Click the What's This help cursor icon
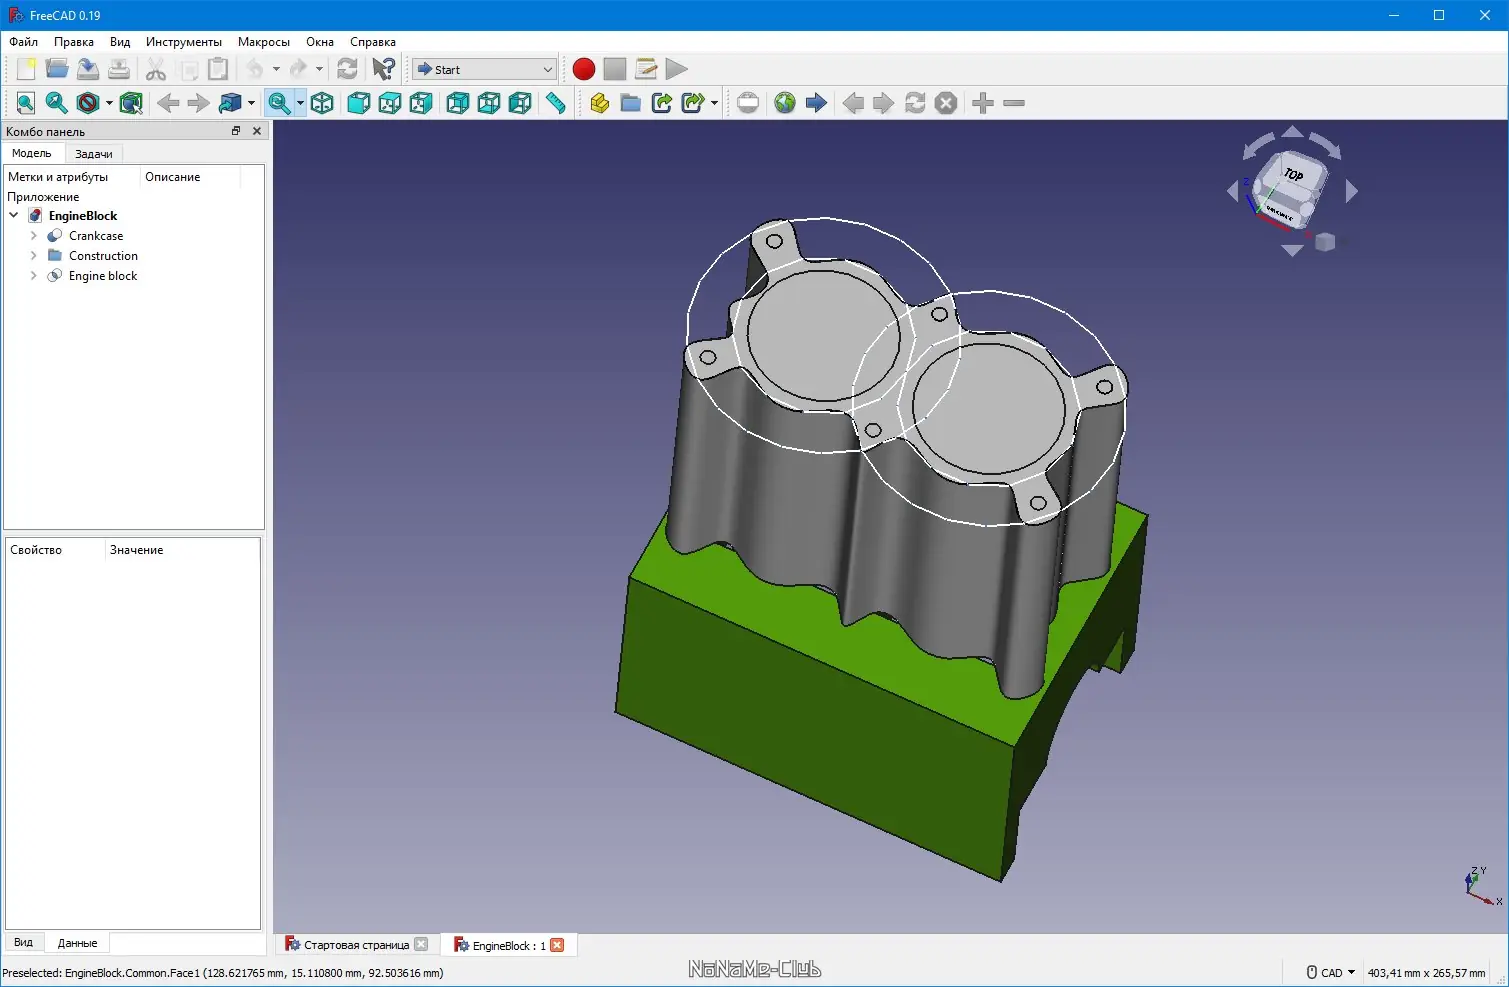 point(384,69)
